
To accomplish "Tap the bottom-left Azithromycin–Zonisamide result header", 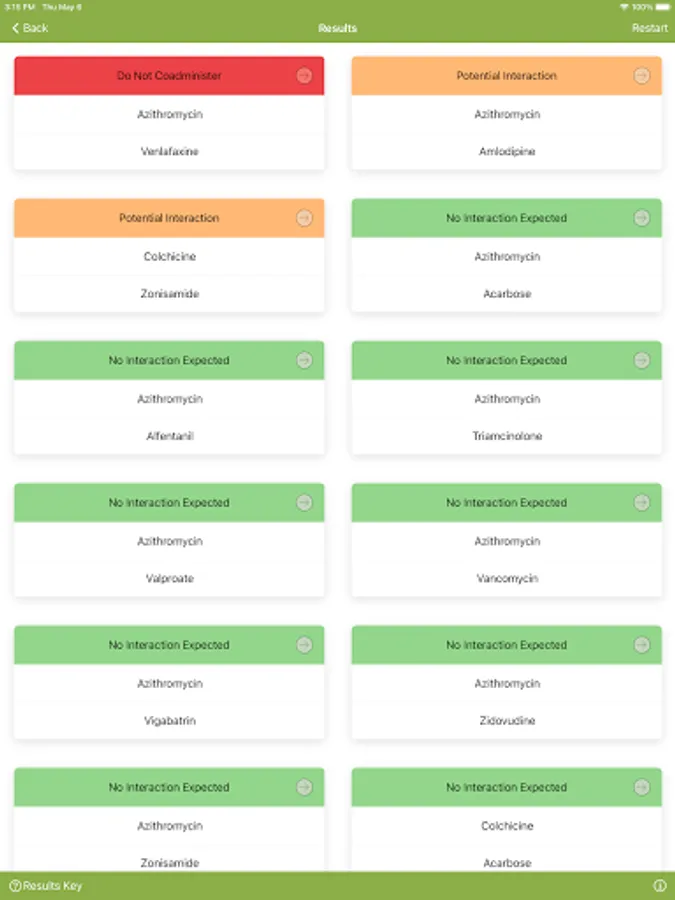I will click(169, 788).
